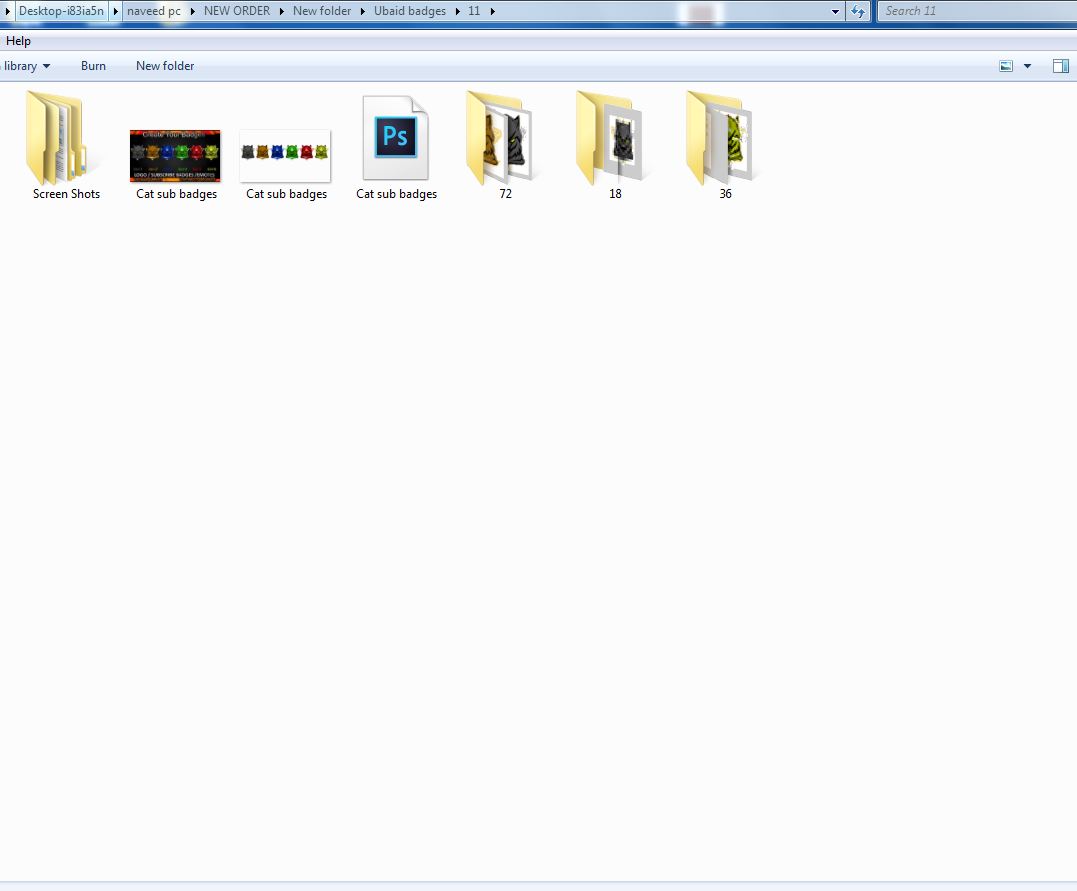Navigate to naveed pc in breadcrumb
1077x891 pixels.
(x=154, y=11)
